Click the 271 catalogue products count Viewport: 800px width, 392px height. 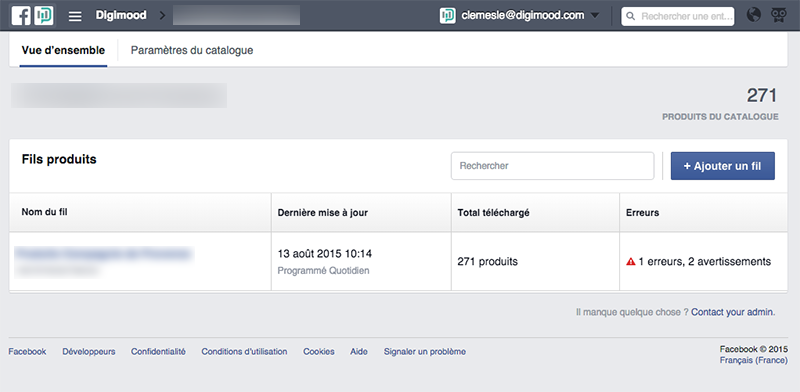click(762, 95)
